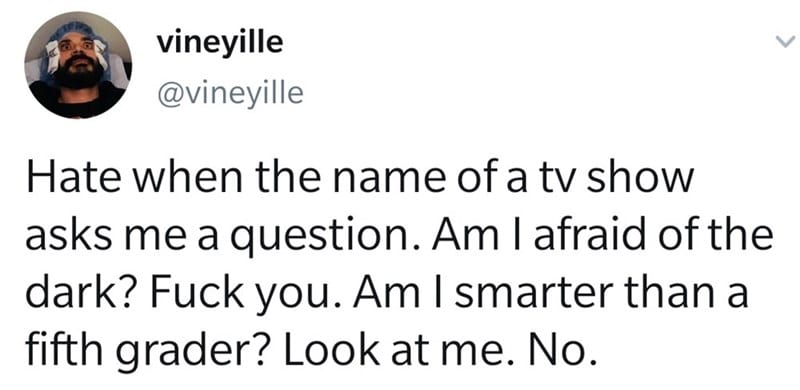
Task: Click vineyille's round profile avatar
Action: pos(78,65)
